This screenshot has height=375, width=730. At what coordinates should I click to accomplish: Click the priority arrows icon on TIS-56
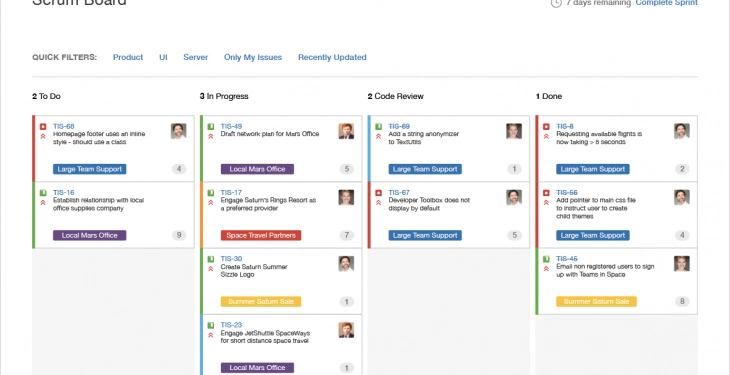546,203
